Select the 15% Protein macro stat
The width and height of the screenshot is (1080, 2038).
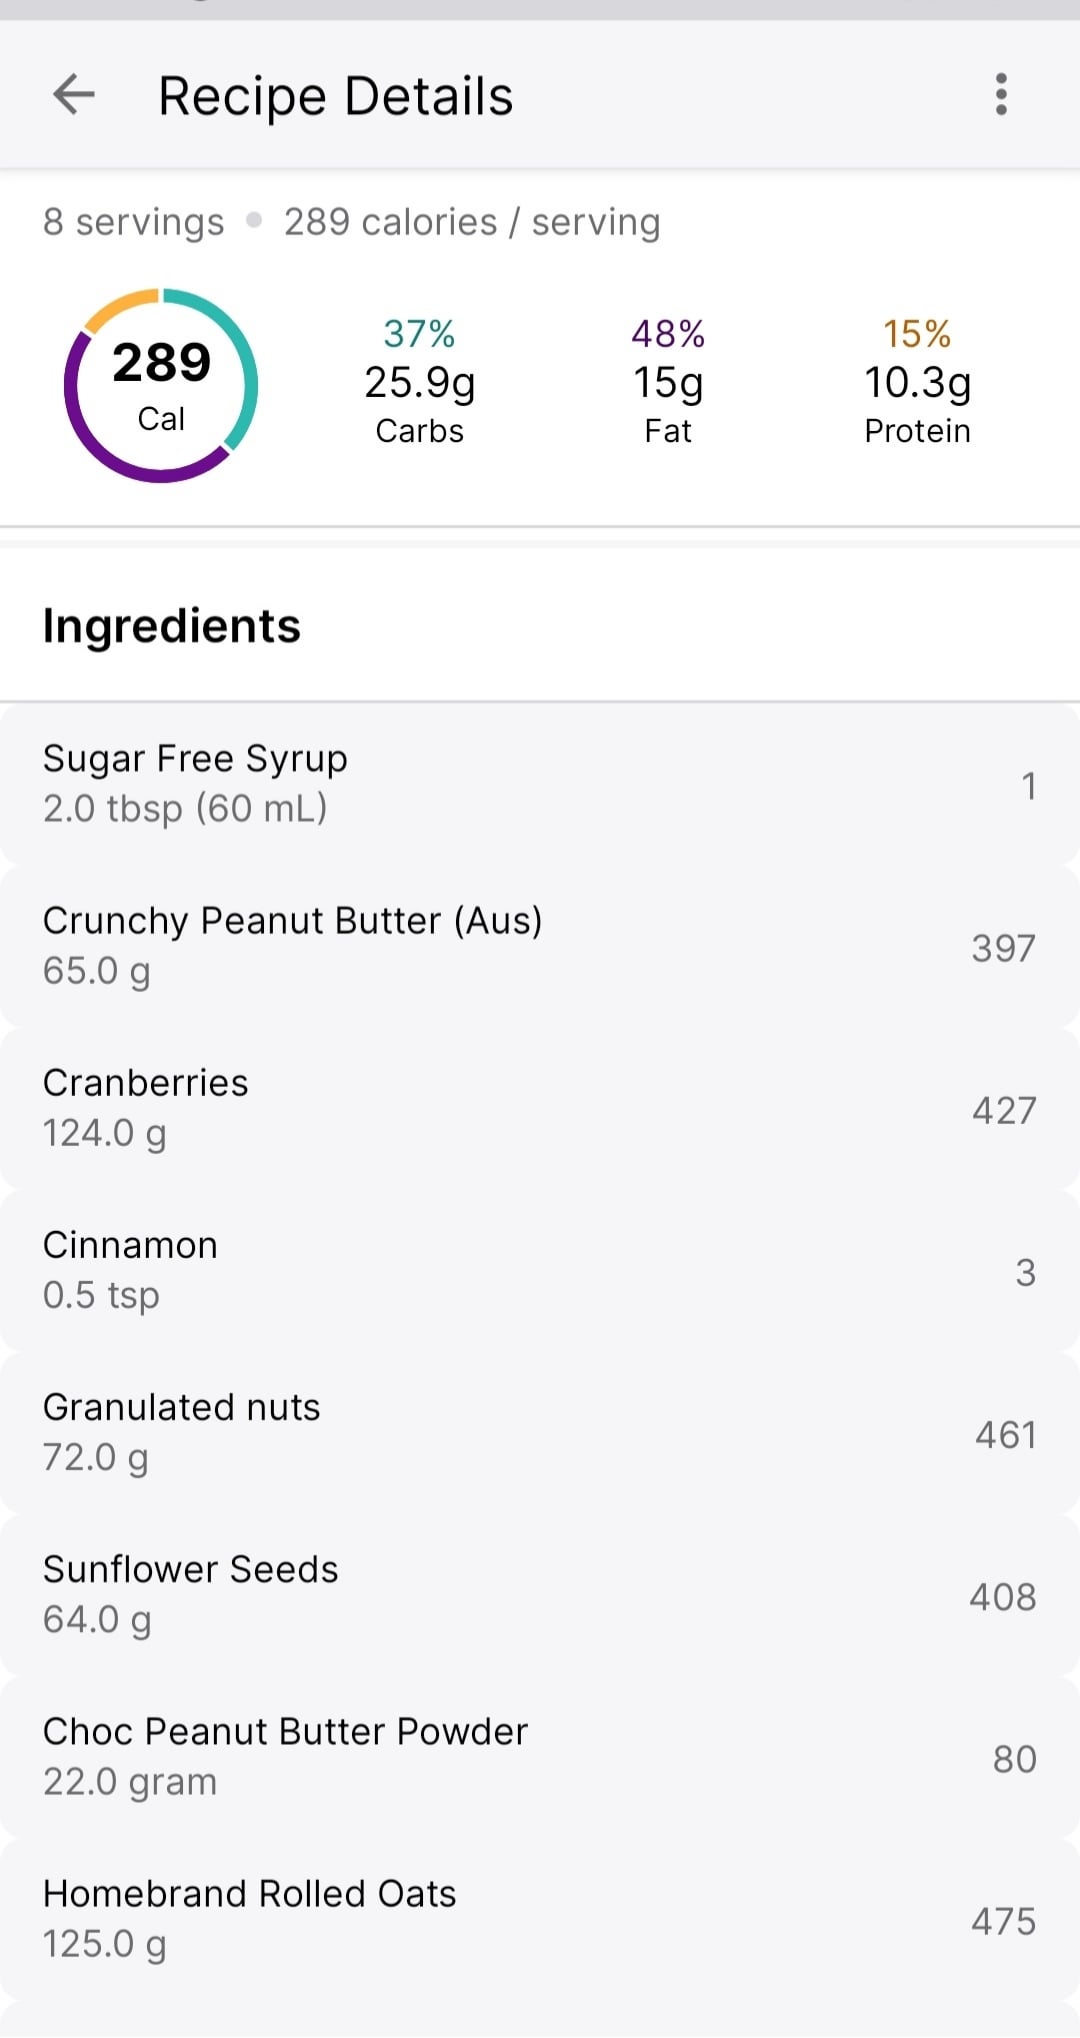[x=917, y=381]
